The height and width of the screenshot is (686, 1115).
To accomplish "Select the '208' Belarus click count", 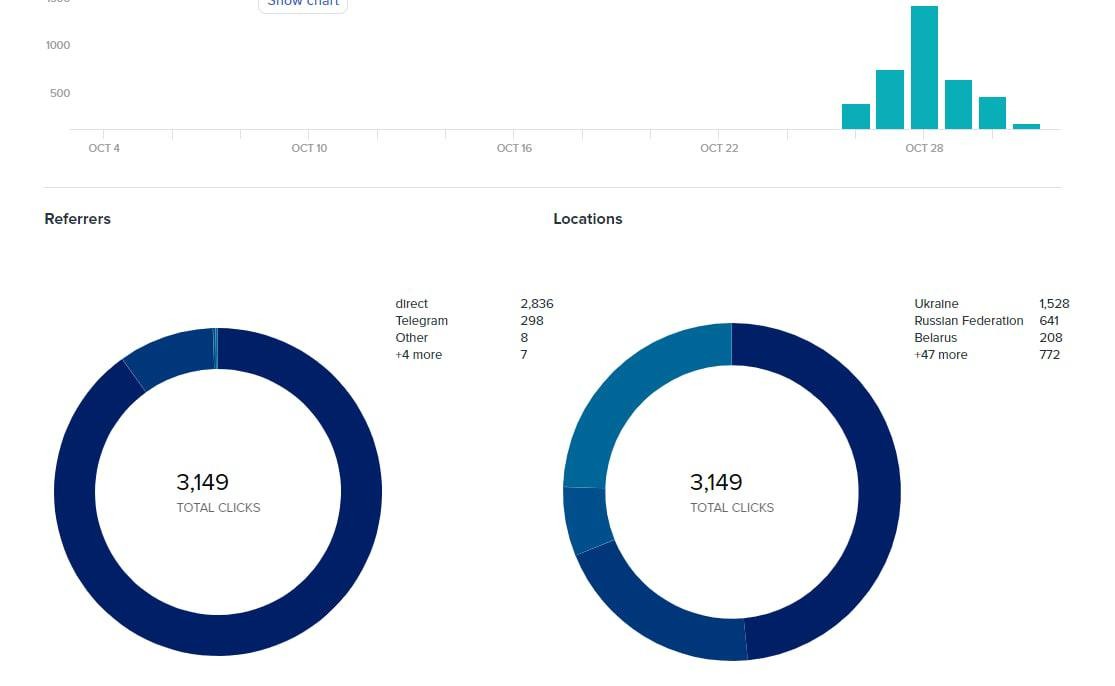I will (1050, 338).
